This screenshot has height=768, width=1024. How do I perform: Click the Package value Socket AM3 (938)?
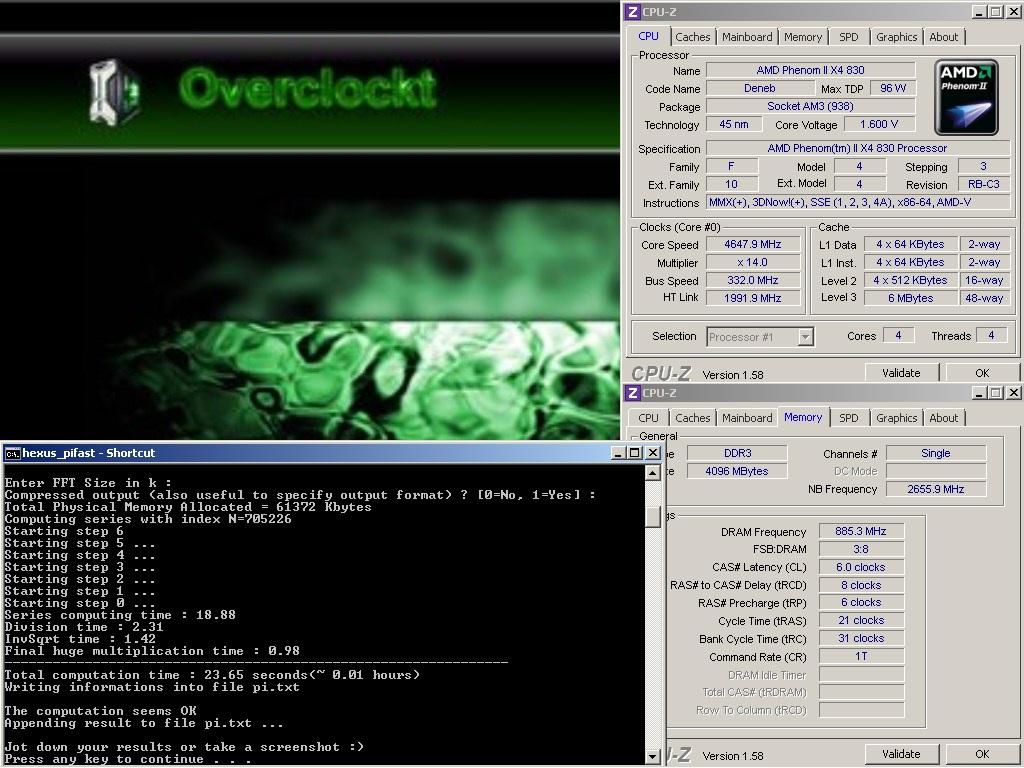pos(810,106)
